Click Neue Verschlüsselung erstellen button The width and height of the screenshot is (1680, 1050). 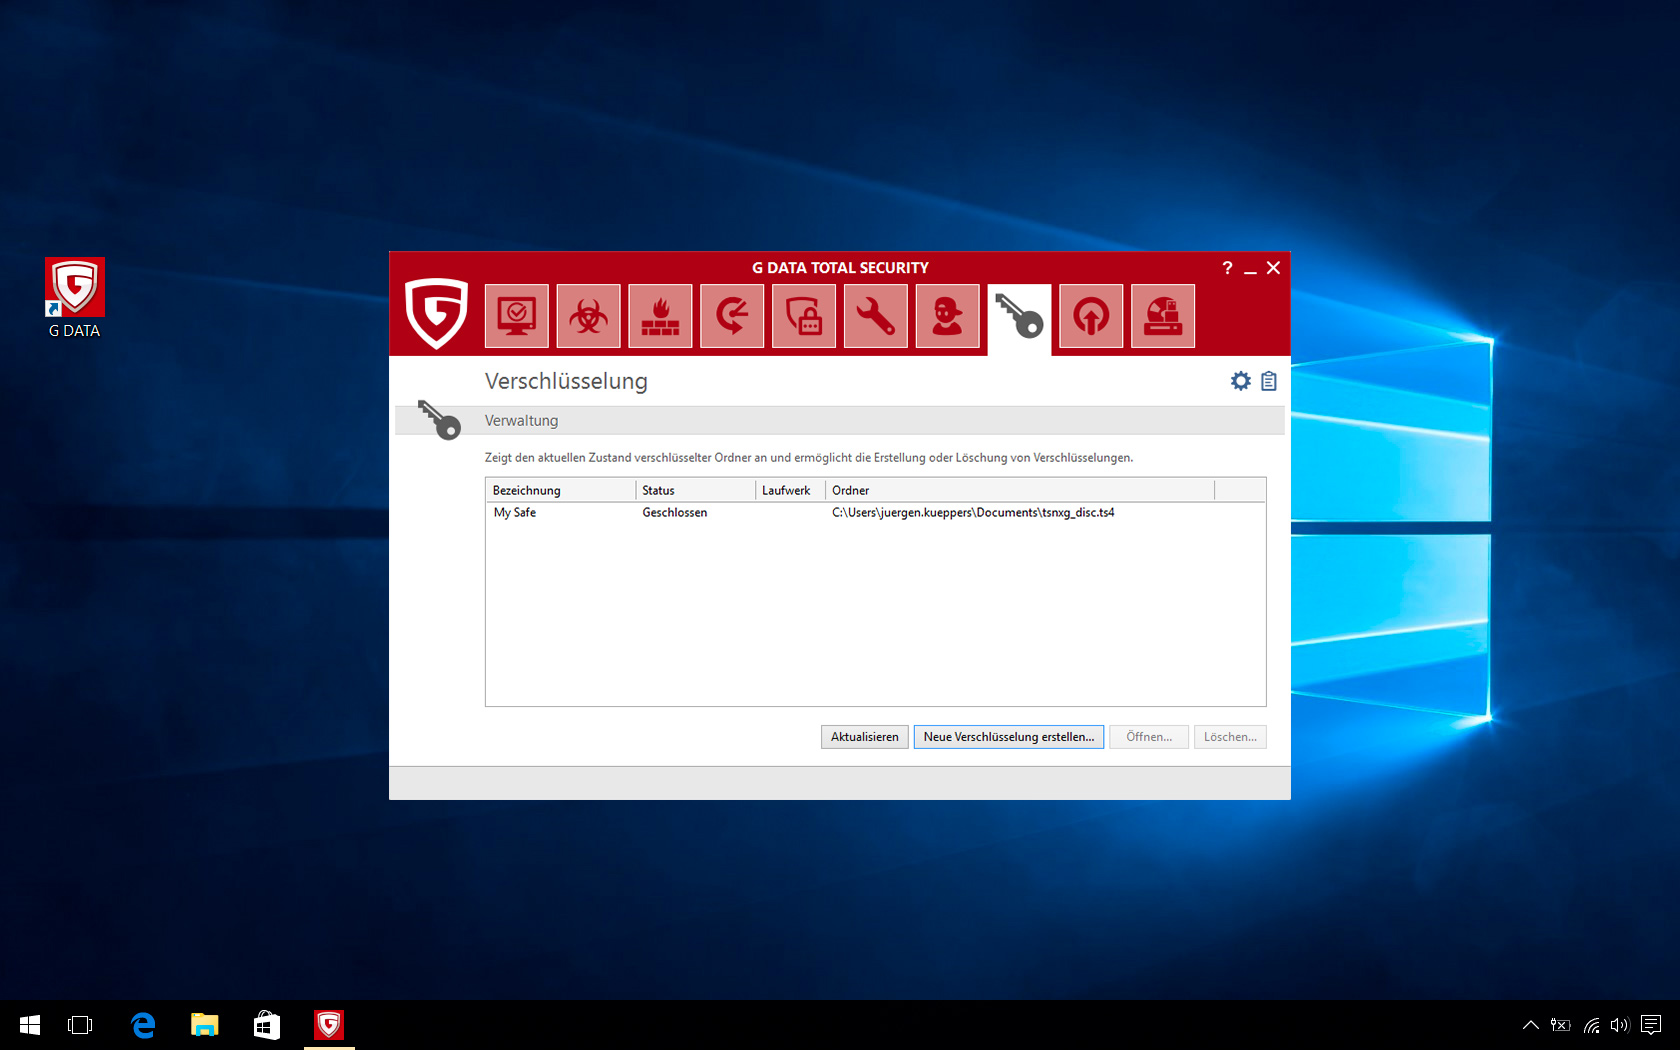click(1009, 737)
